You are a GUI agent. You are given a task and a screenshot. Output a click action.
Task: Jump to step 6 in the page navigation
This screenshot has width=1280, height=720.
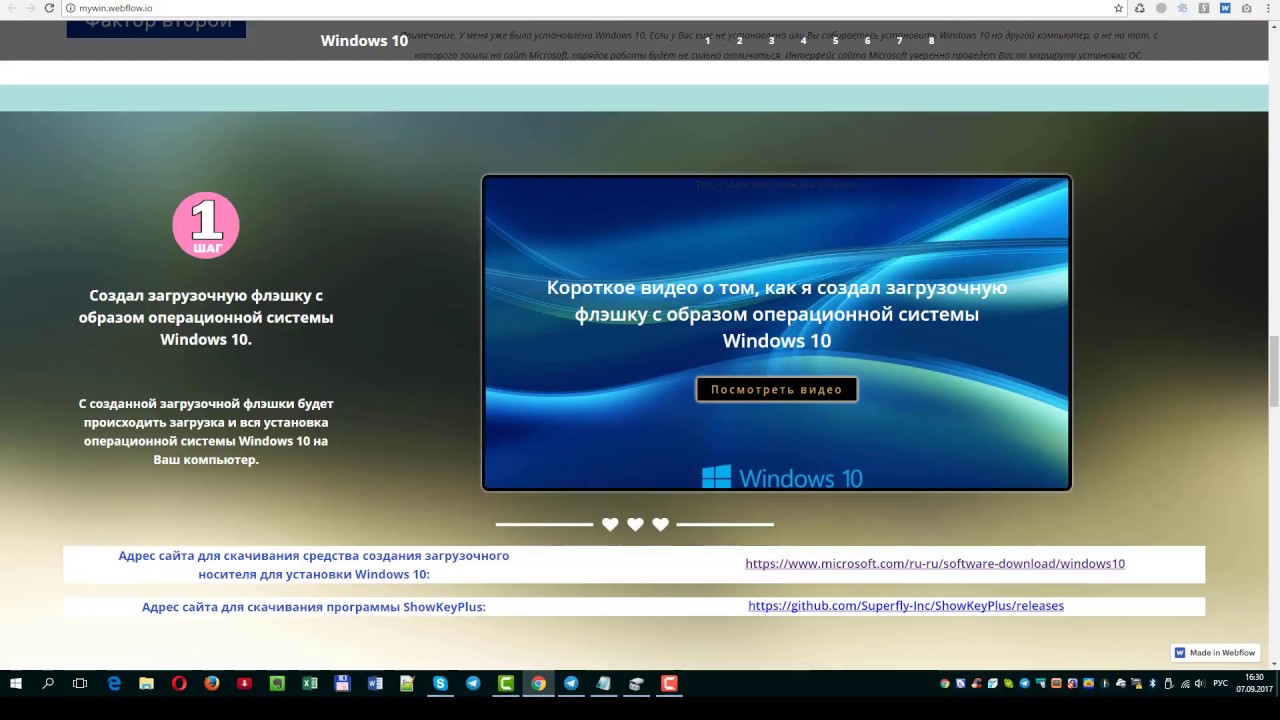[868, 41]
